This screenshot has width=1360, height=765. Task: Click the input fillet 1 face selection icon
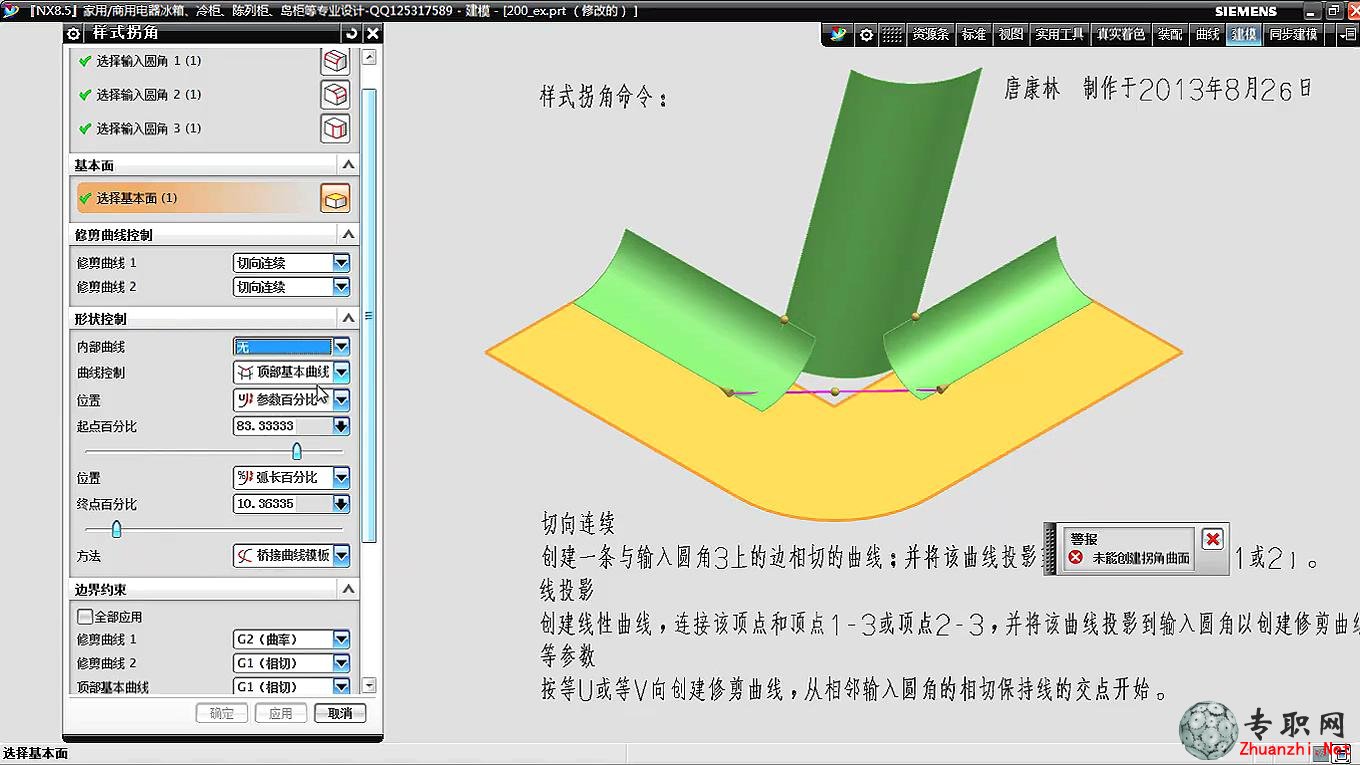coord(335,61)
